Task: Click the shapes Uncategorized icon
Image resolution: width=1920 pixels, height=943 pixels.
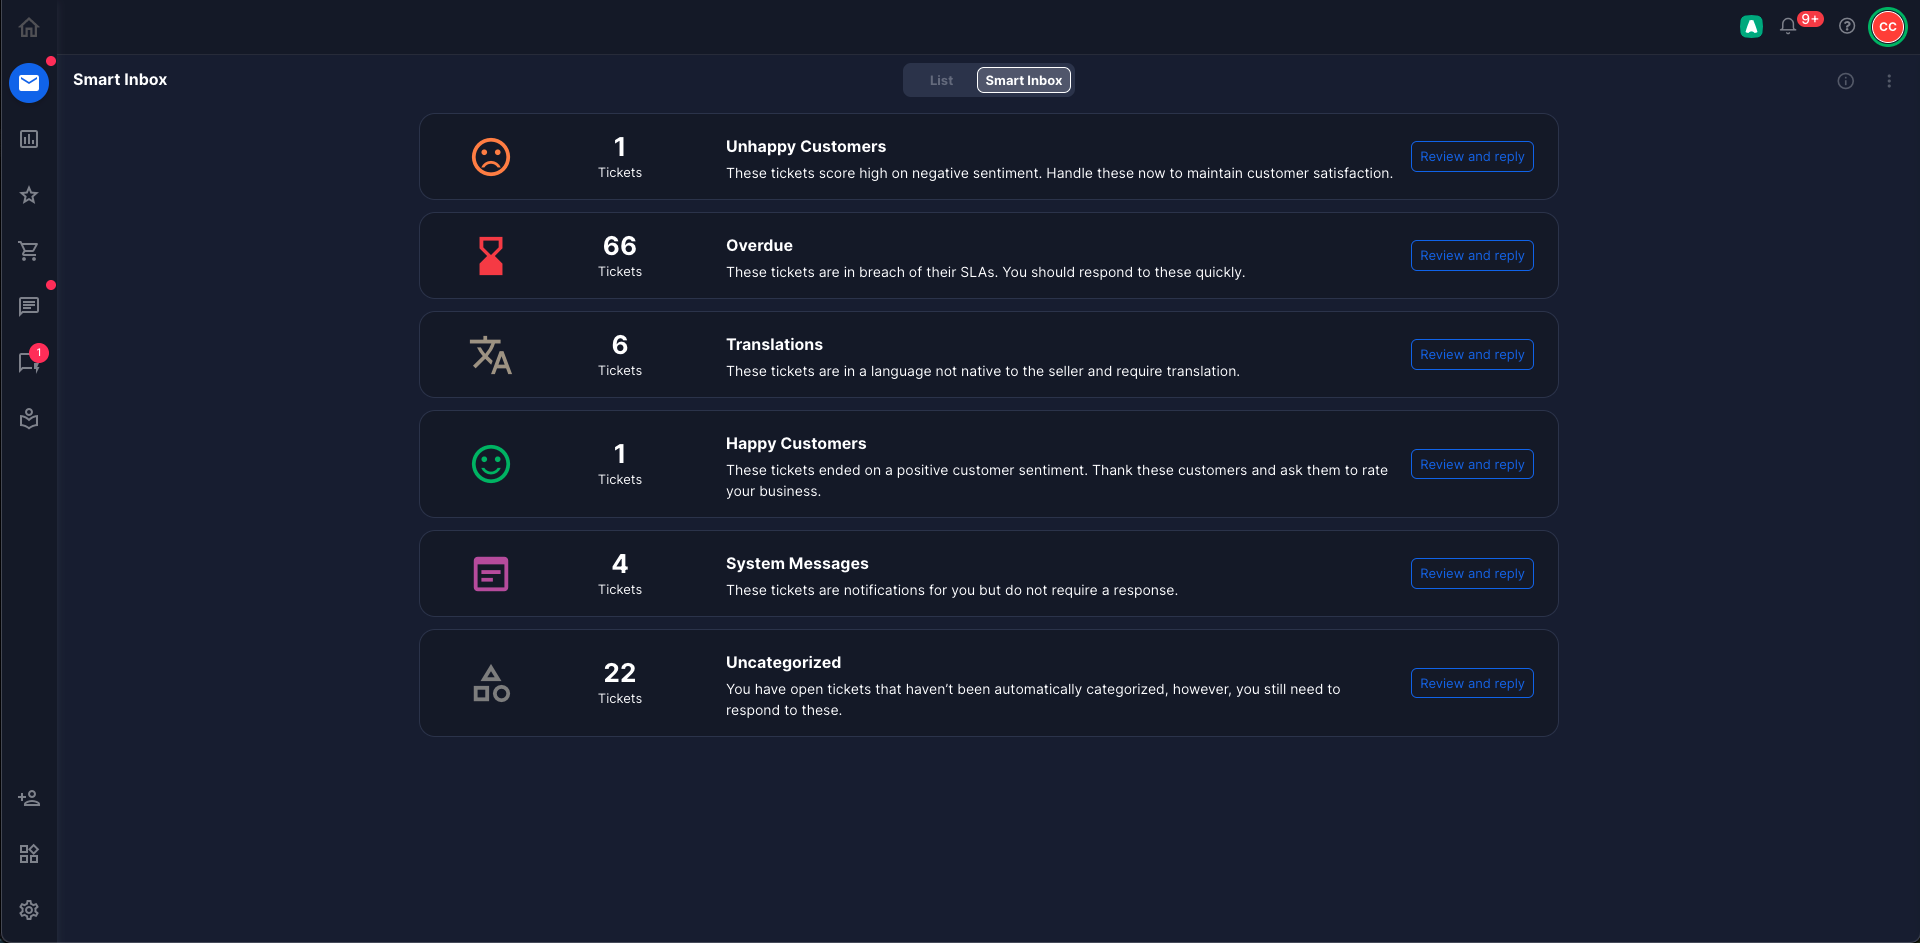Action: click(x=491, y=683)
